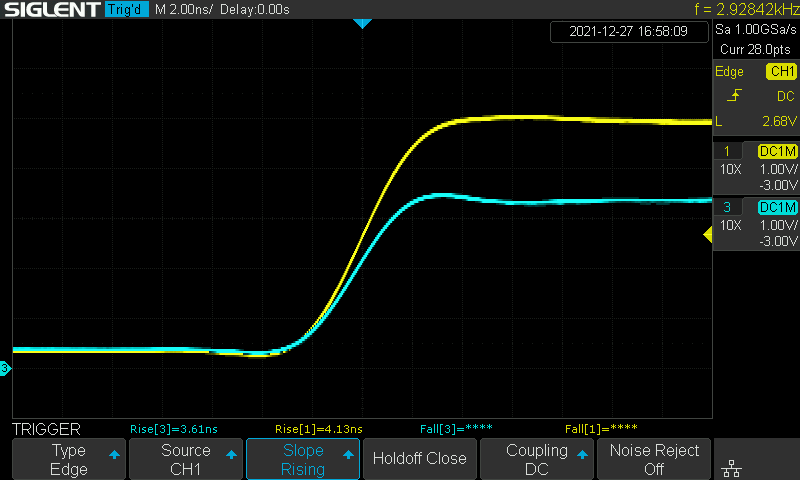800x480 pixels.
Task: Click the Holdoff Close button
Action: (x=419, y=459)
